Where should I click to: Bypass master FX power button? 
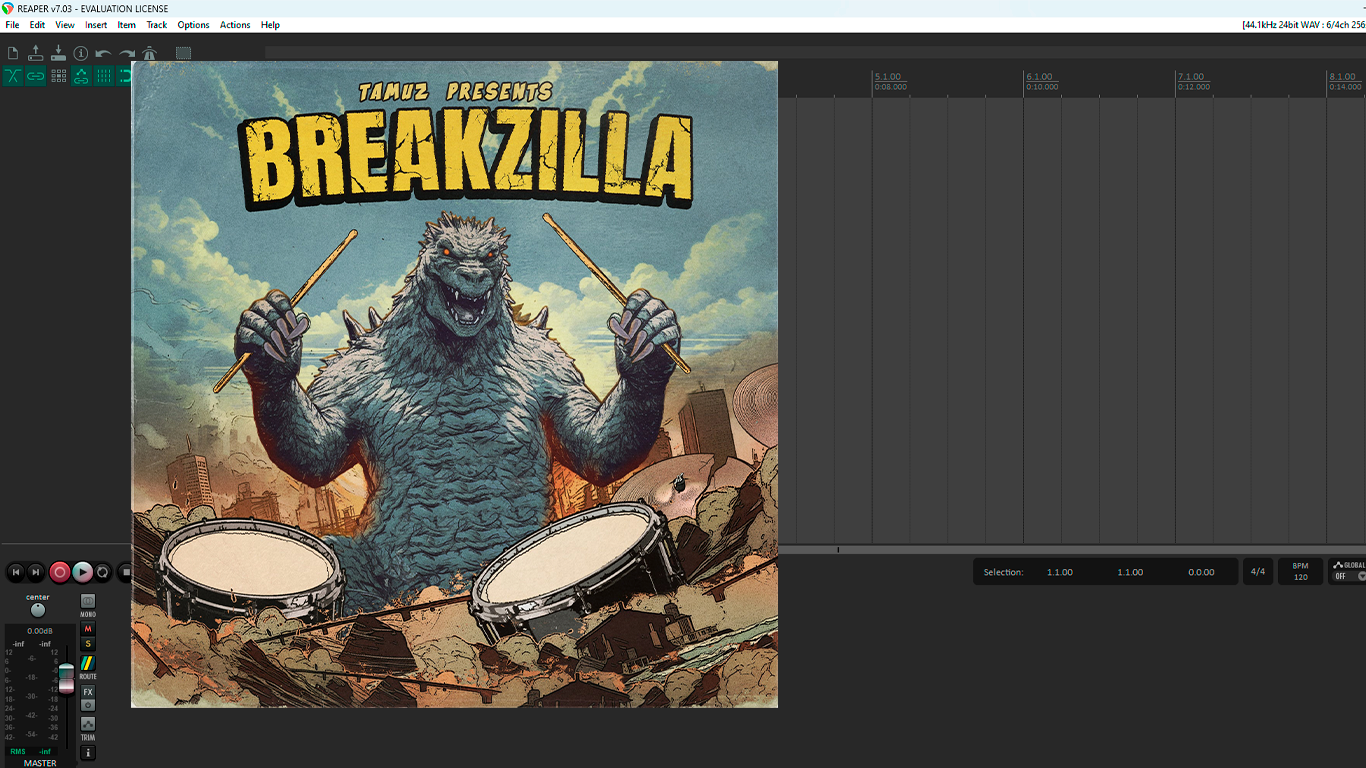[88, 705]
